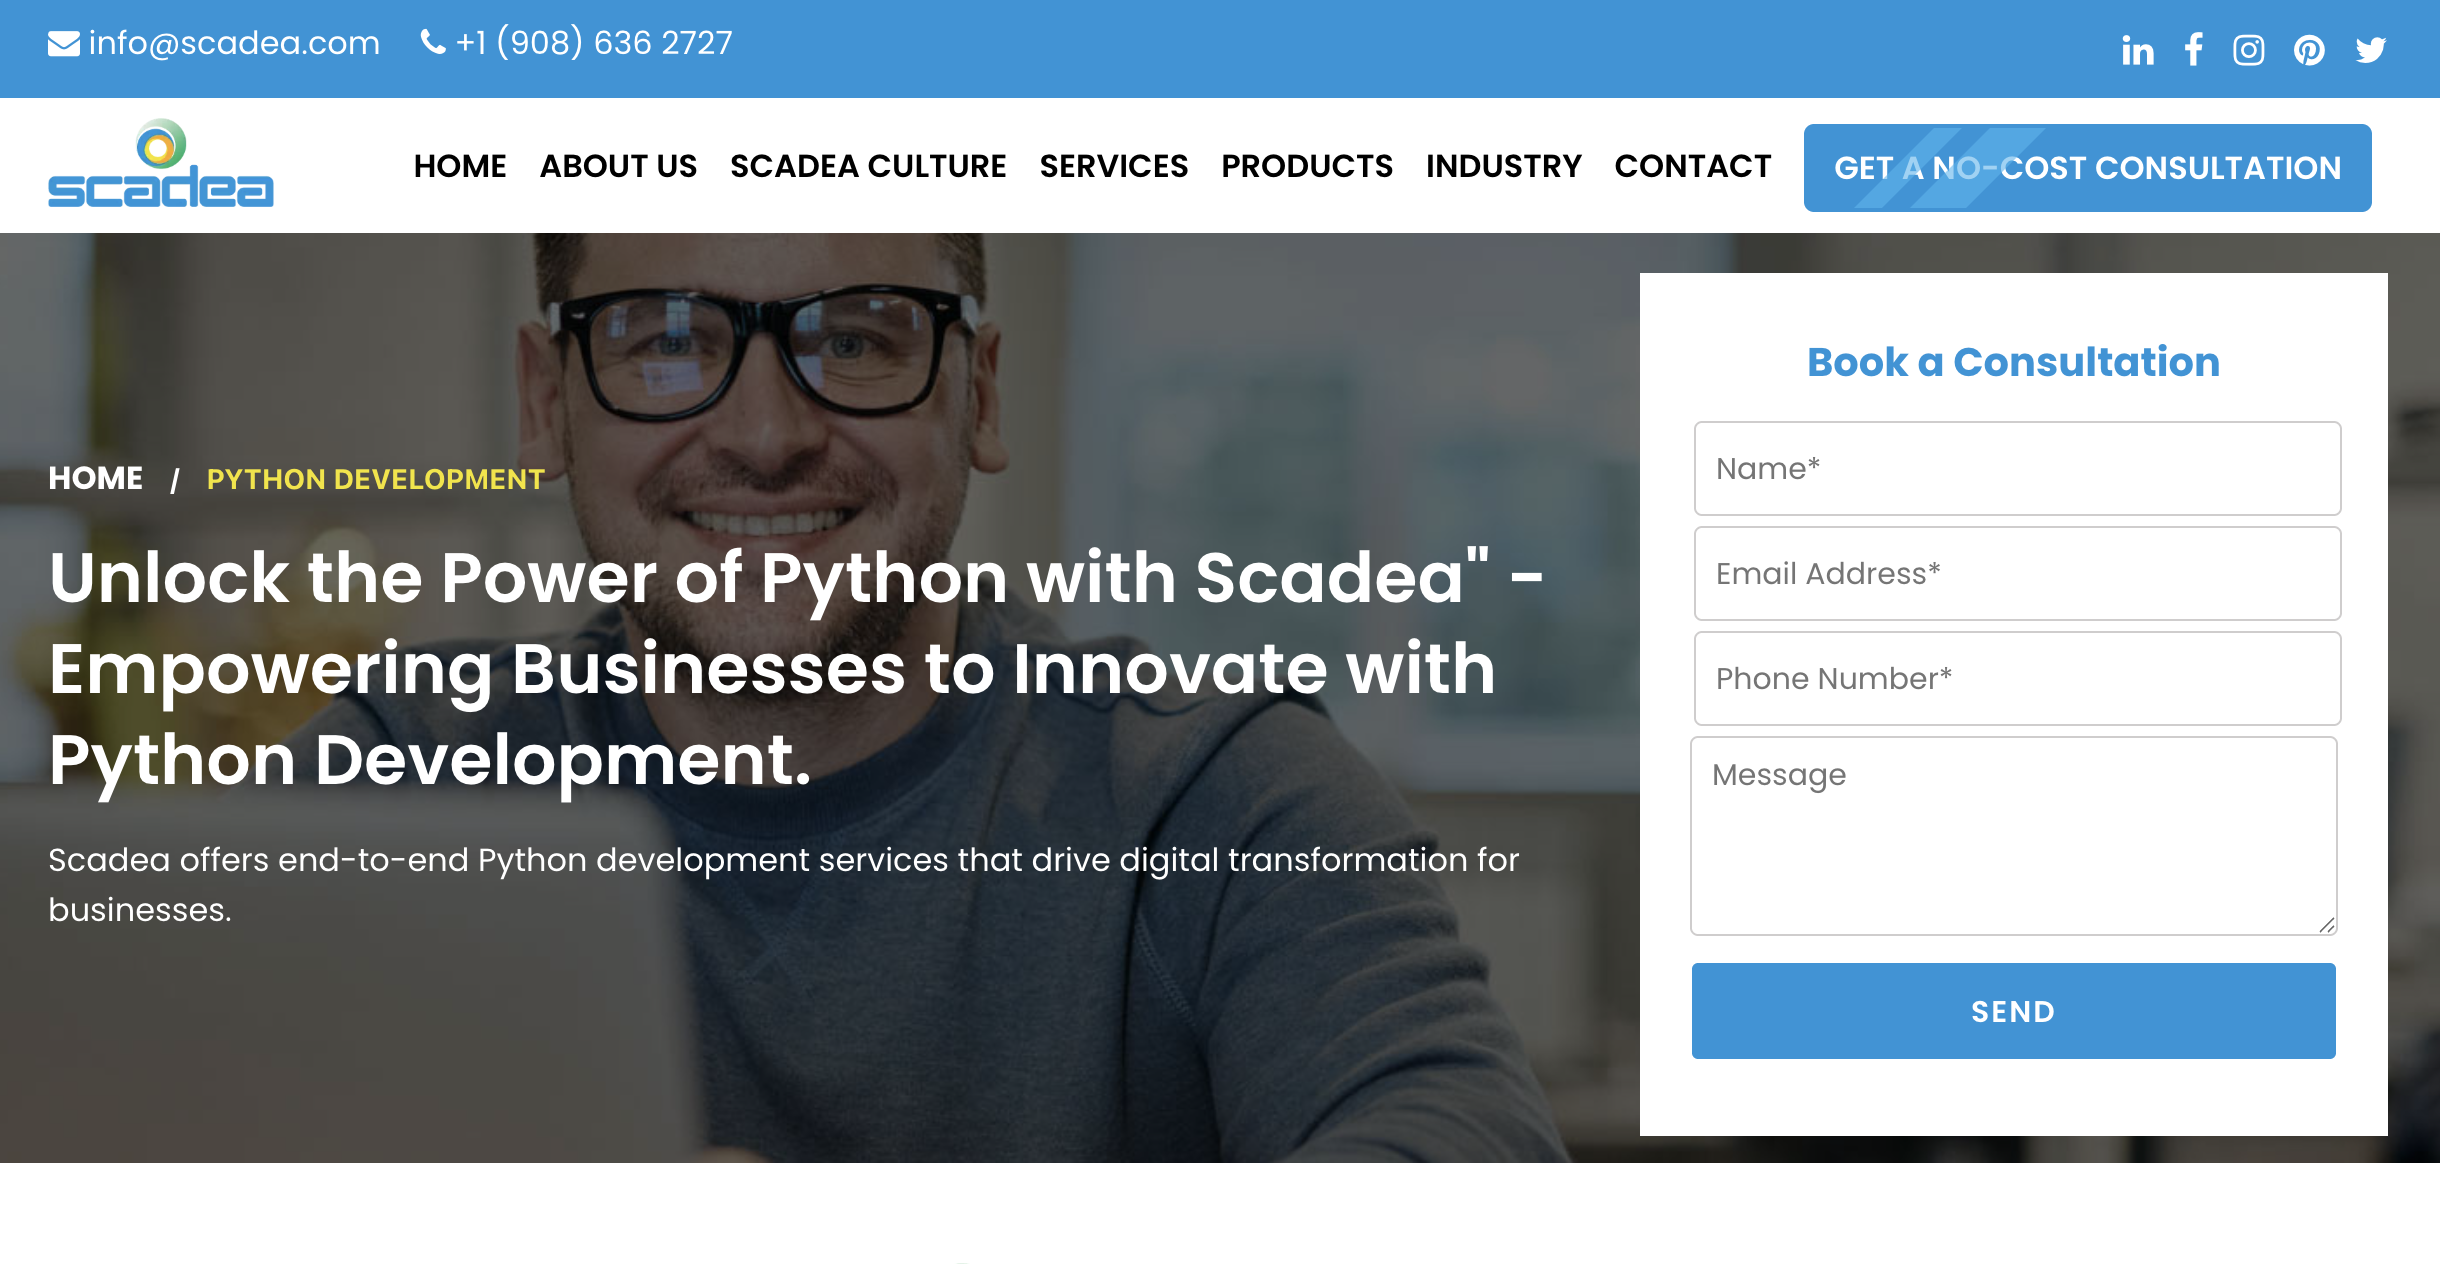Focus the Phone Number field
This screenshot has height=1264, width=2440.
point(2018,679)
